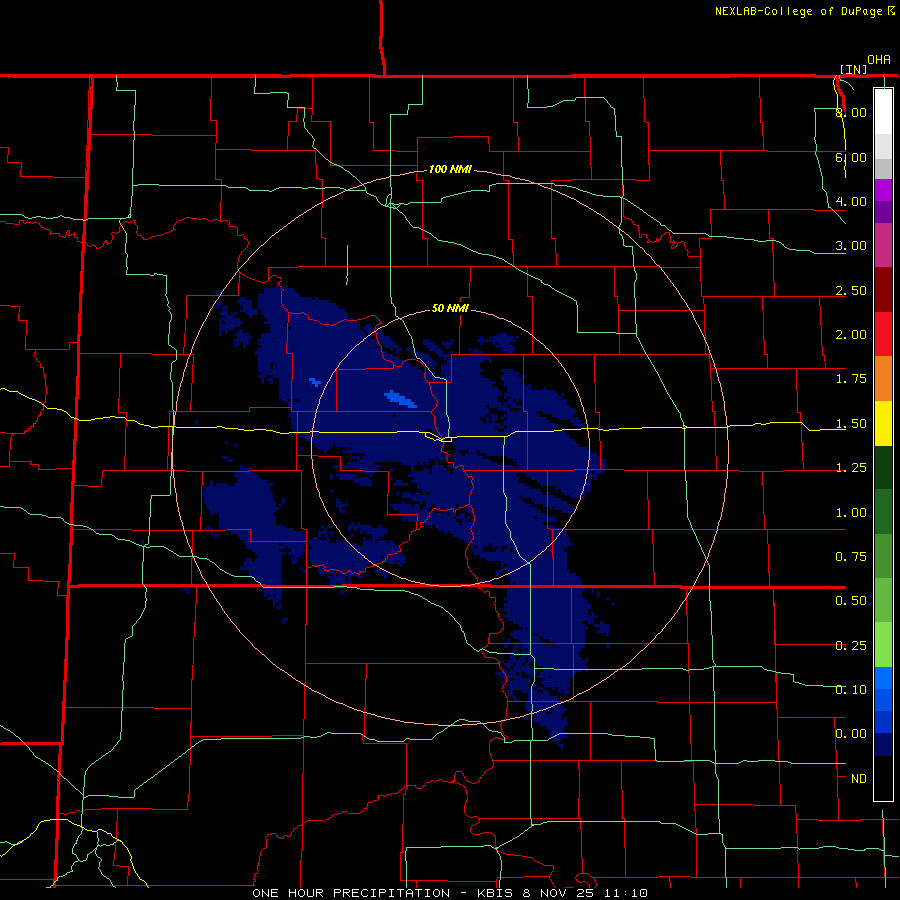Click the dark red legend swatch
This screenshot has width=900, height=900.
coord(883,290)
